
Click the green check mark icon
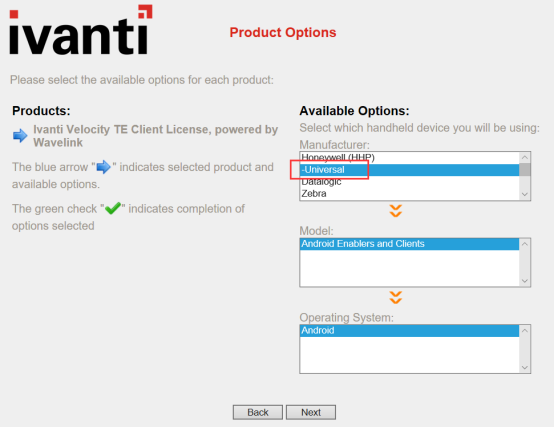pyautogui.click(x=113, y=208)
